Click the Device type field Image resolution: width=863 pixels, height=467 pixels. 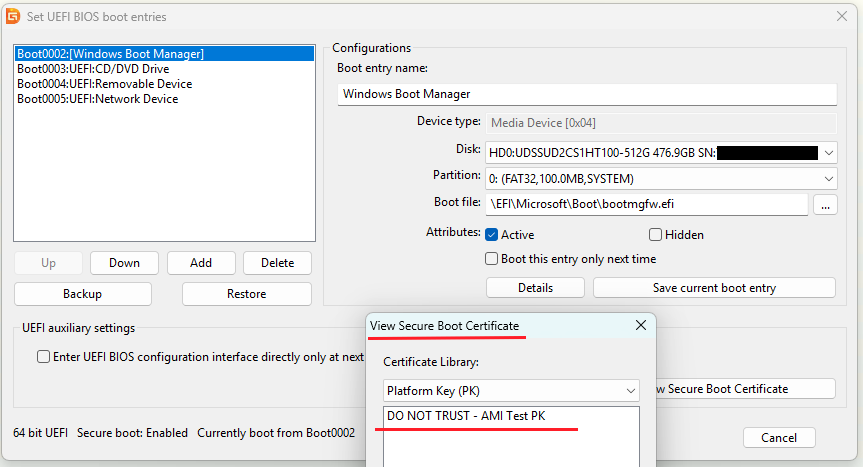661,123
